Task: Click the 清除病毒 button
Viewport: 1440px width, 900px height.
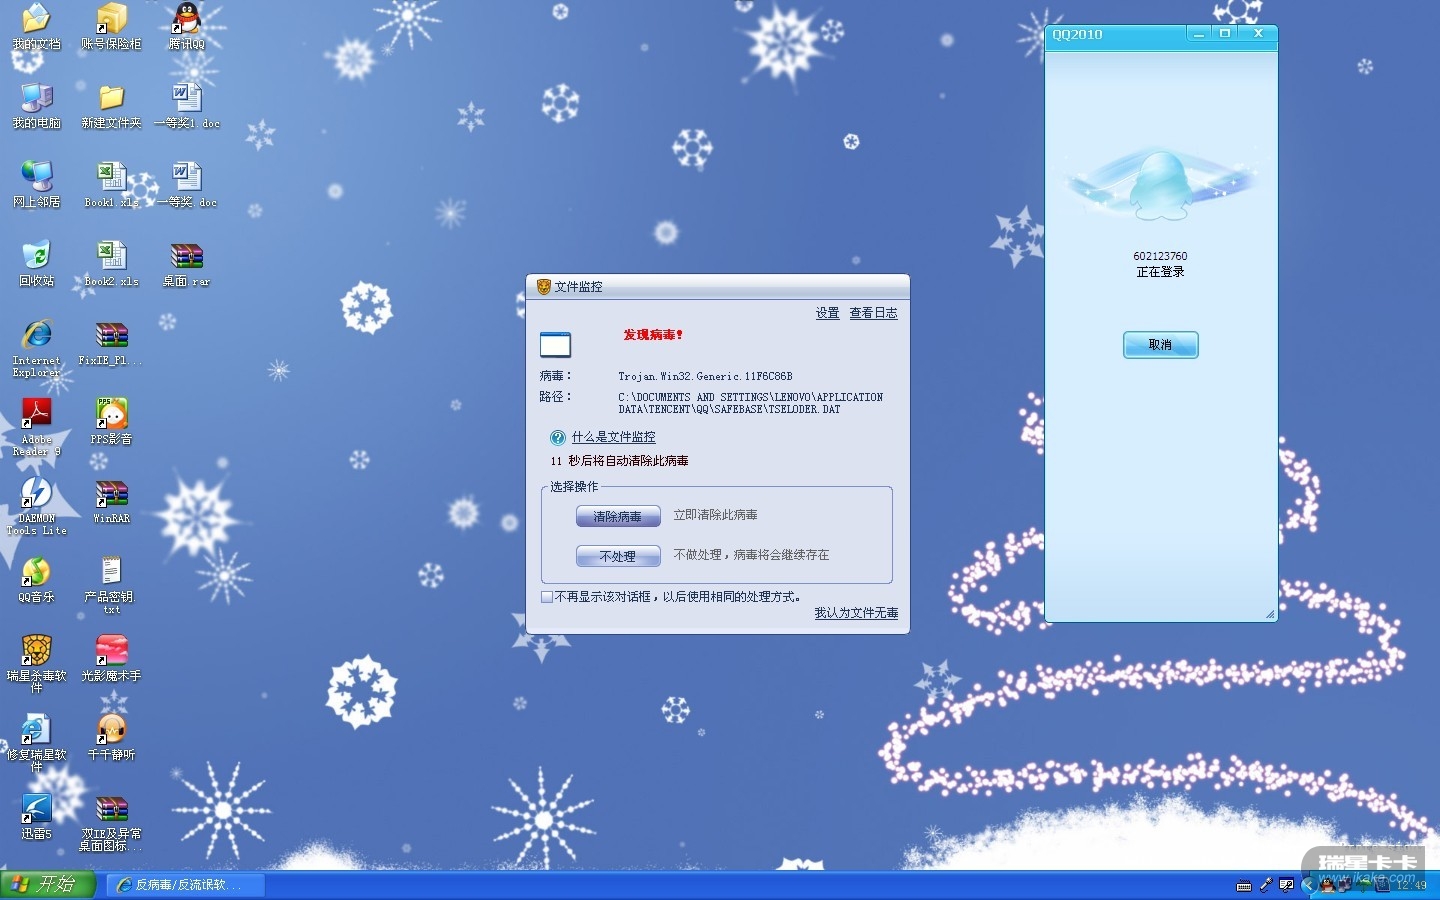Action: coord(618,516)
